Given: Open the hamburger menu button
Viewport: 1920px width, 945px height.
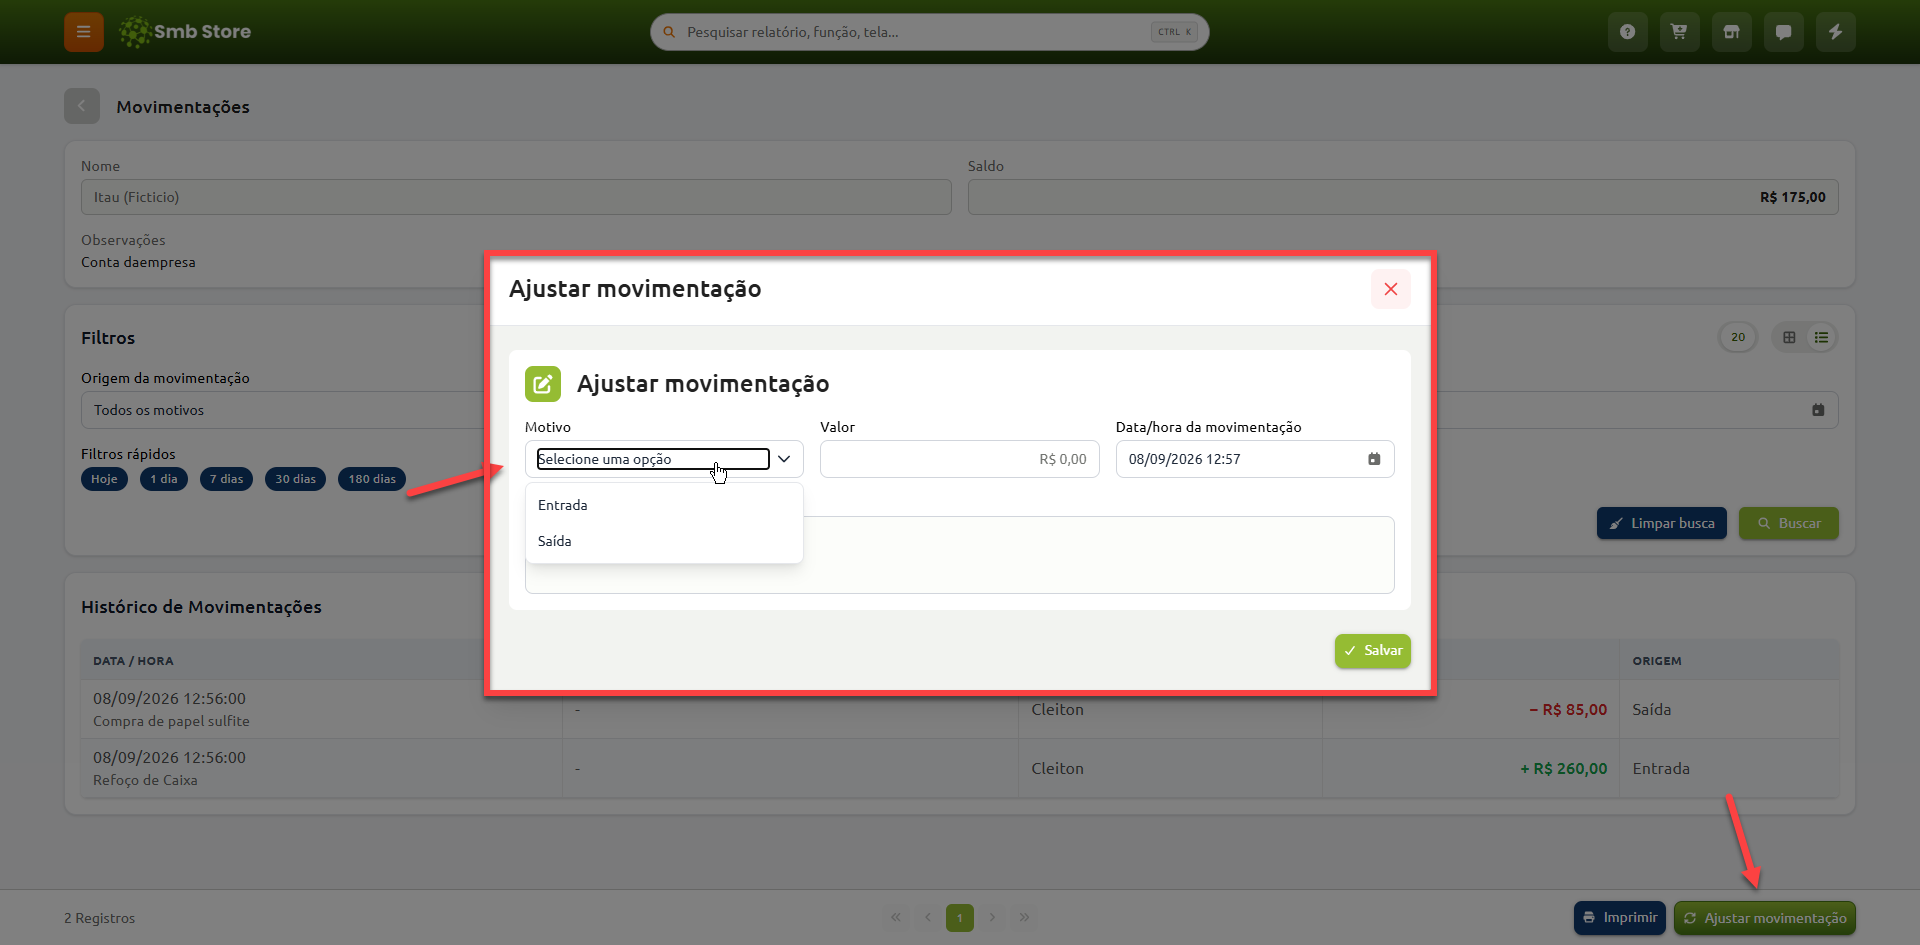Looking at the screenshot, I should pyautogui.click(x=84, y=32).
